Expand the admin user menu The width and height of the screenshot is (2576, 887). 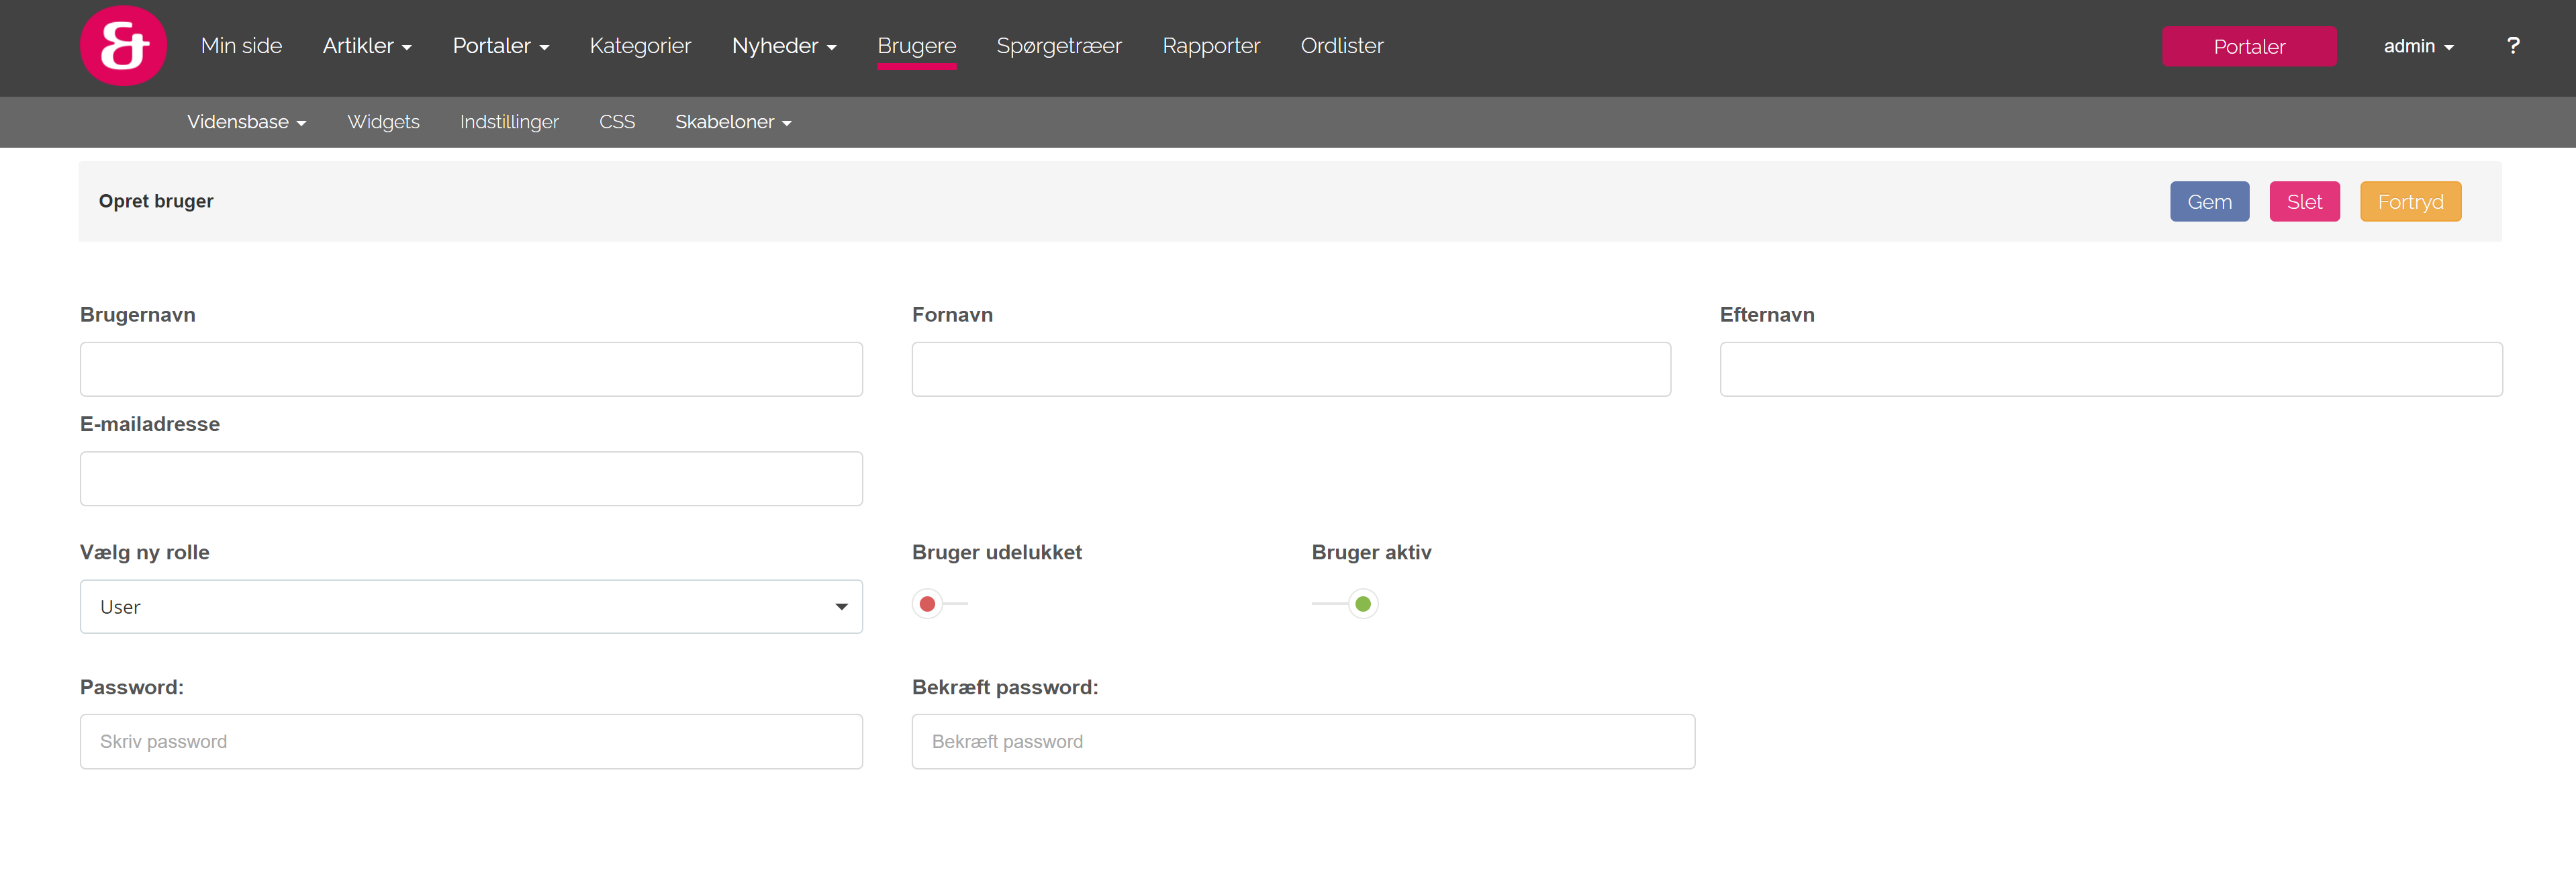pos(2417,46)
